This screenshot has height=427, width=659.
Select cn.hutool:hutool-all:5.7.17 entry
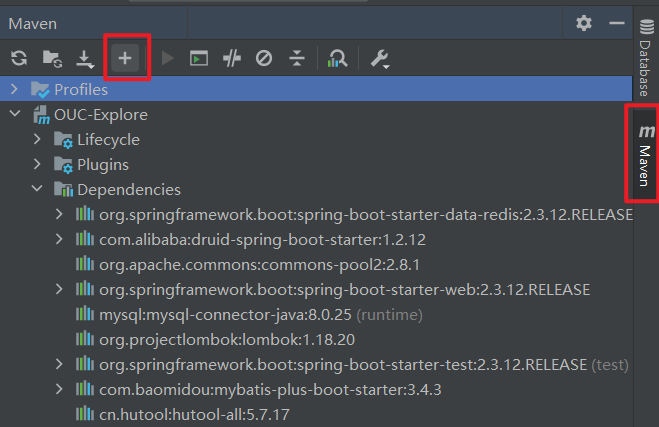[316, 414]
